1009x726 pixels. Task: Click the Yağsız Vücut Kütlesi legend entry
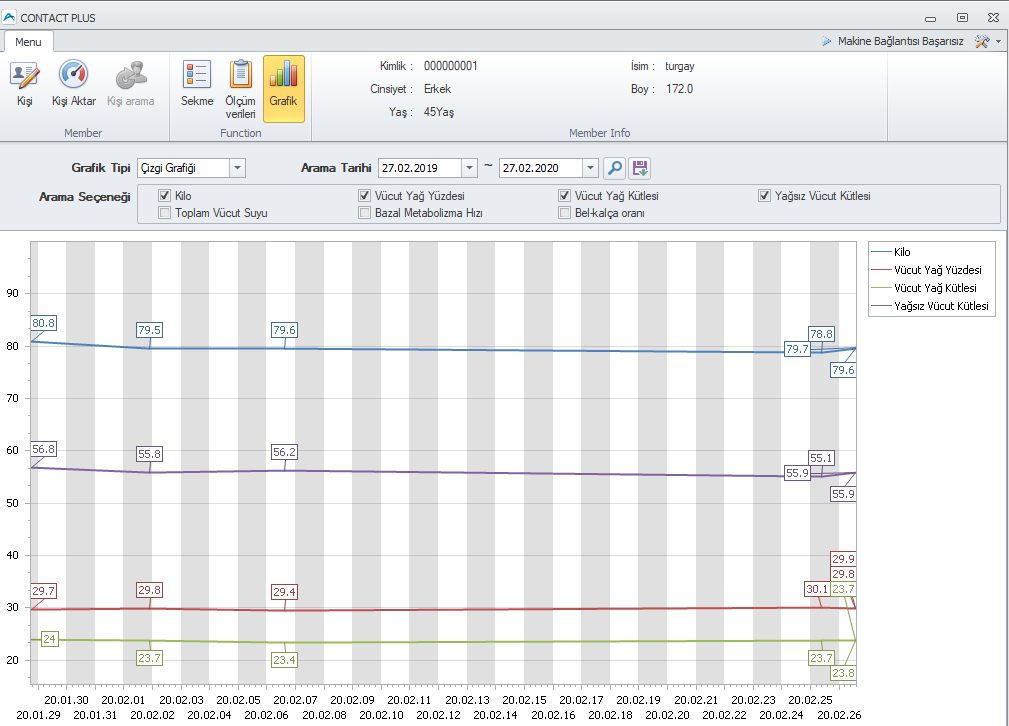pos(930,306)
